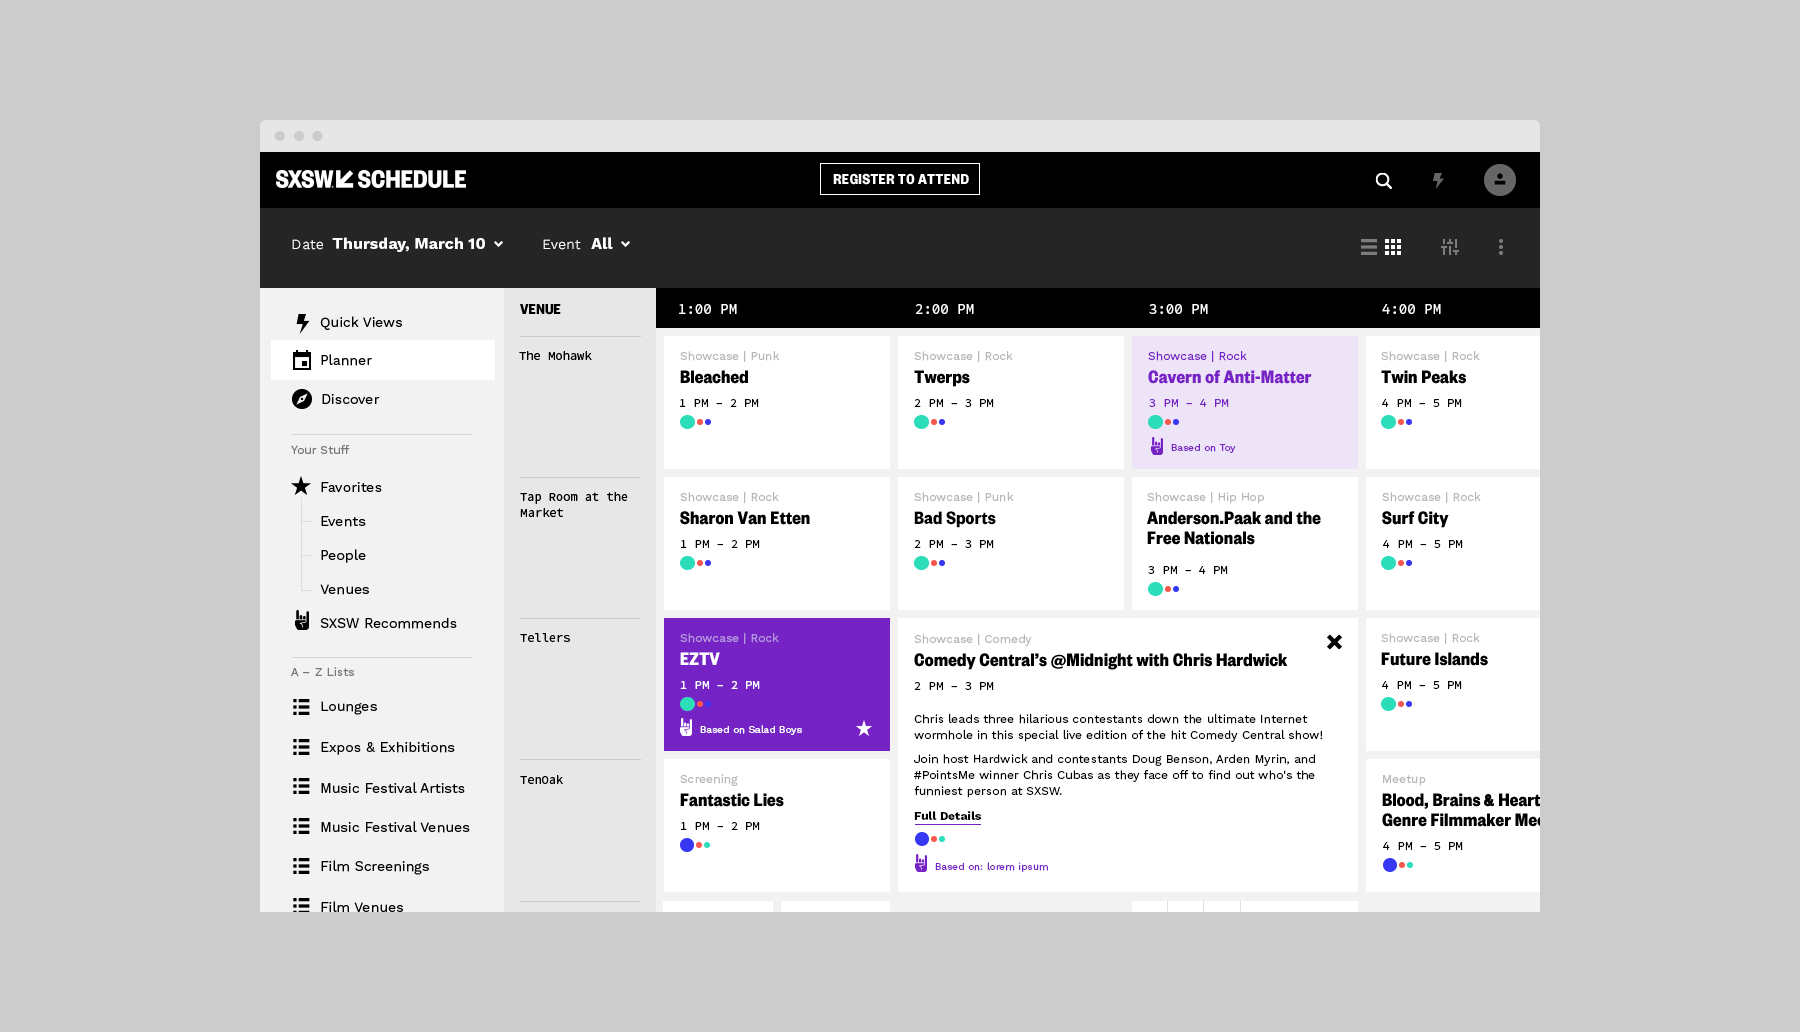Open the search icon in the header

tap(1383, 180)
